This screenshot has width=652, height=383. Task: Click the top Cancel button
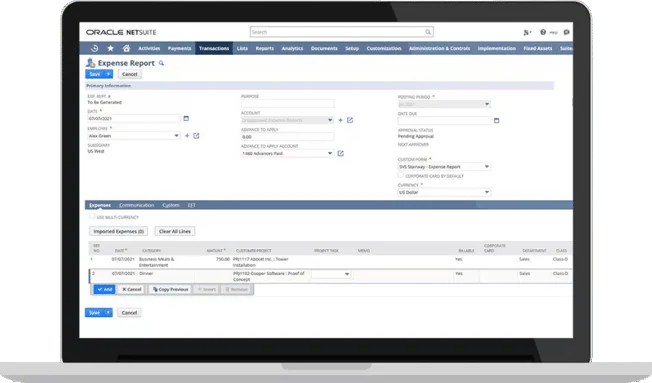pyautogui.click(x=130, y=74)
